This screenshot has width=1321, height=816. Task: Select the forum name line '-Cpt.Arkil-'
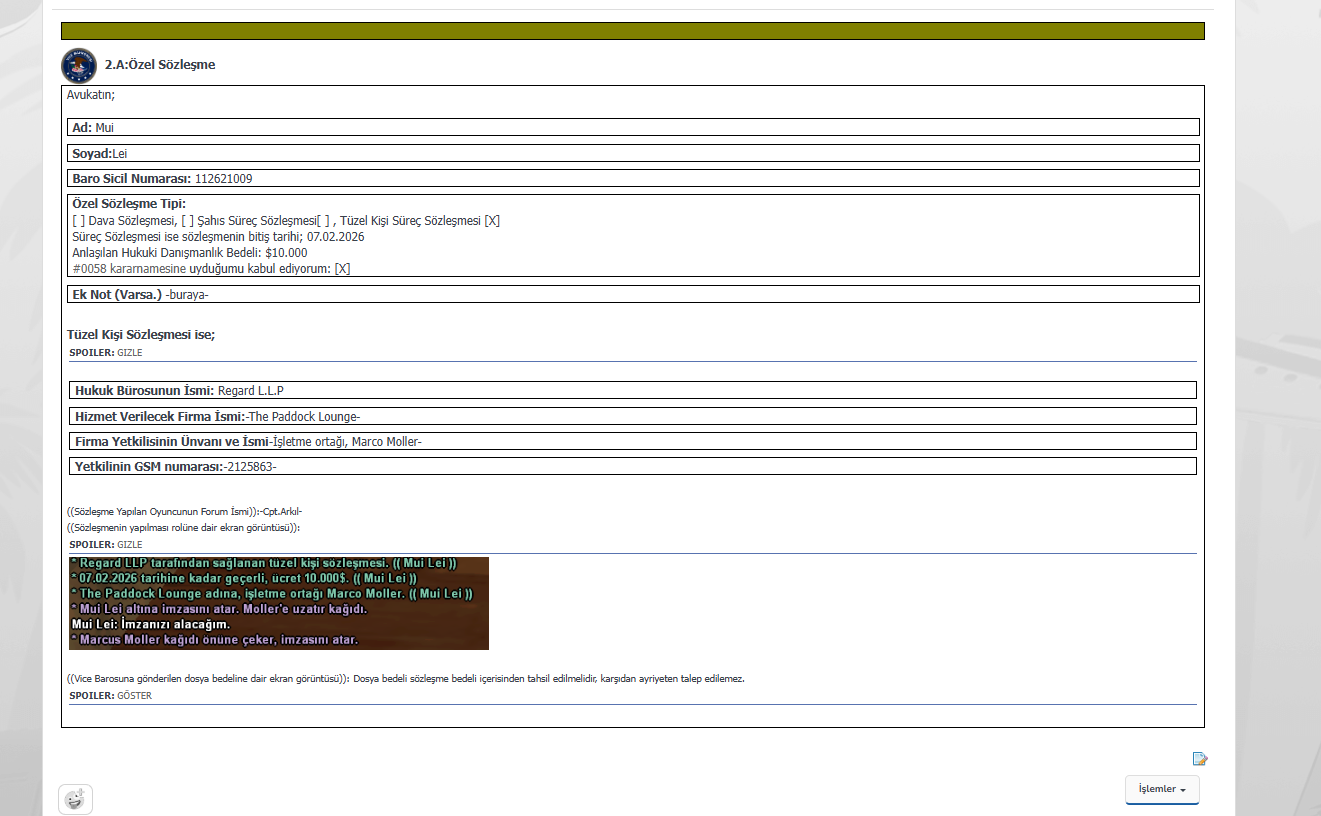click(185, 511)
